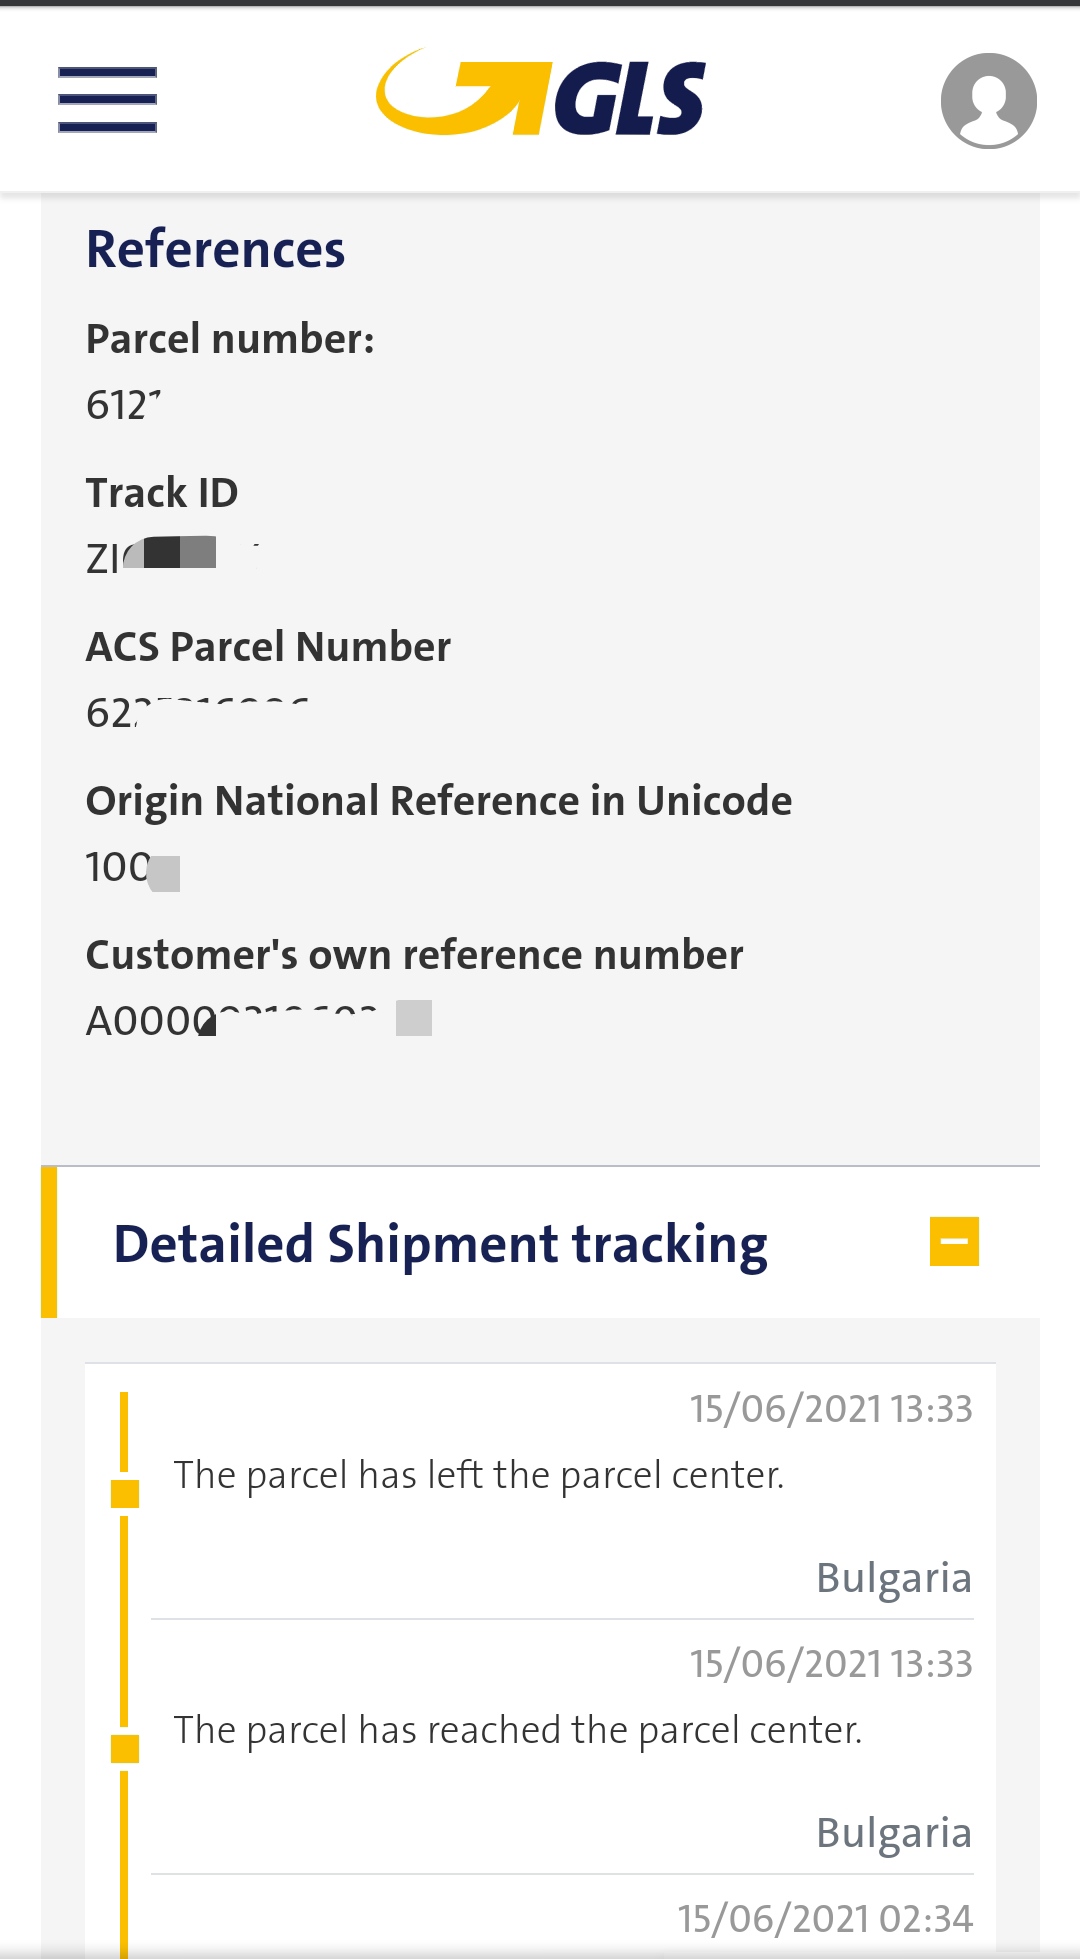Click the Origin National Reference value
The image size is (1080, 1959).
[131, 868]
